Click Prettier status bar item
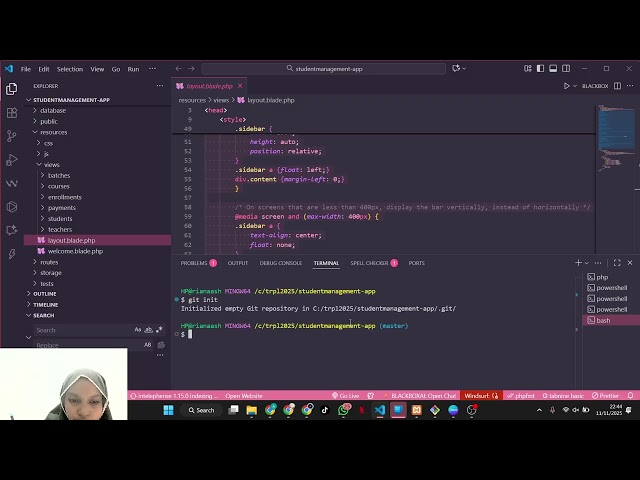Viewport: 640px width, 480px height. [605, 396]
